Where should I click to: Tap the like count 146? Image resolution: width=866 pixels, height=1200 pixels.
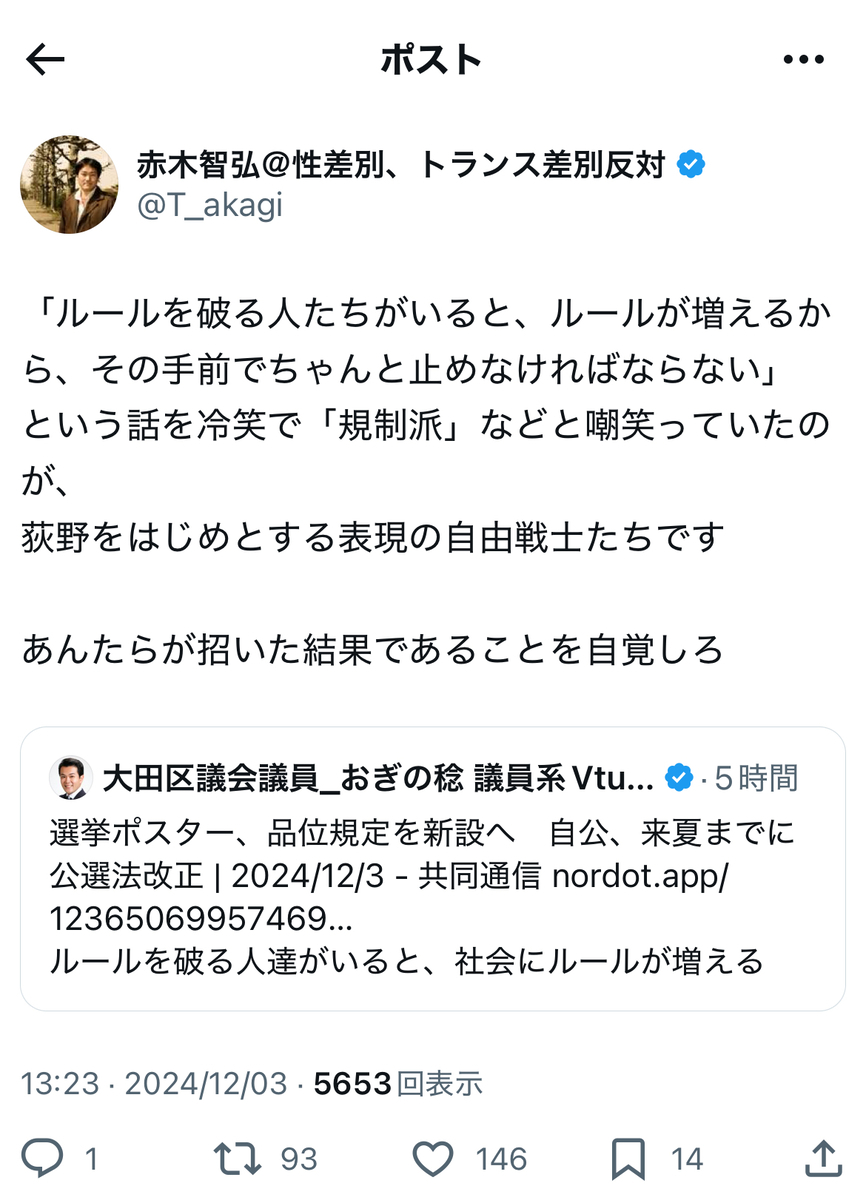pyautogui.click(x=500, y=1159)
